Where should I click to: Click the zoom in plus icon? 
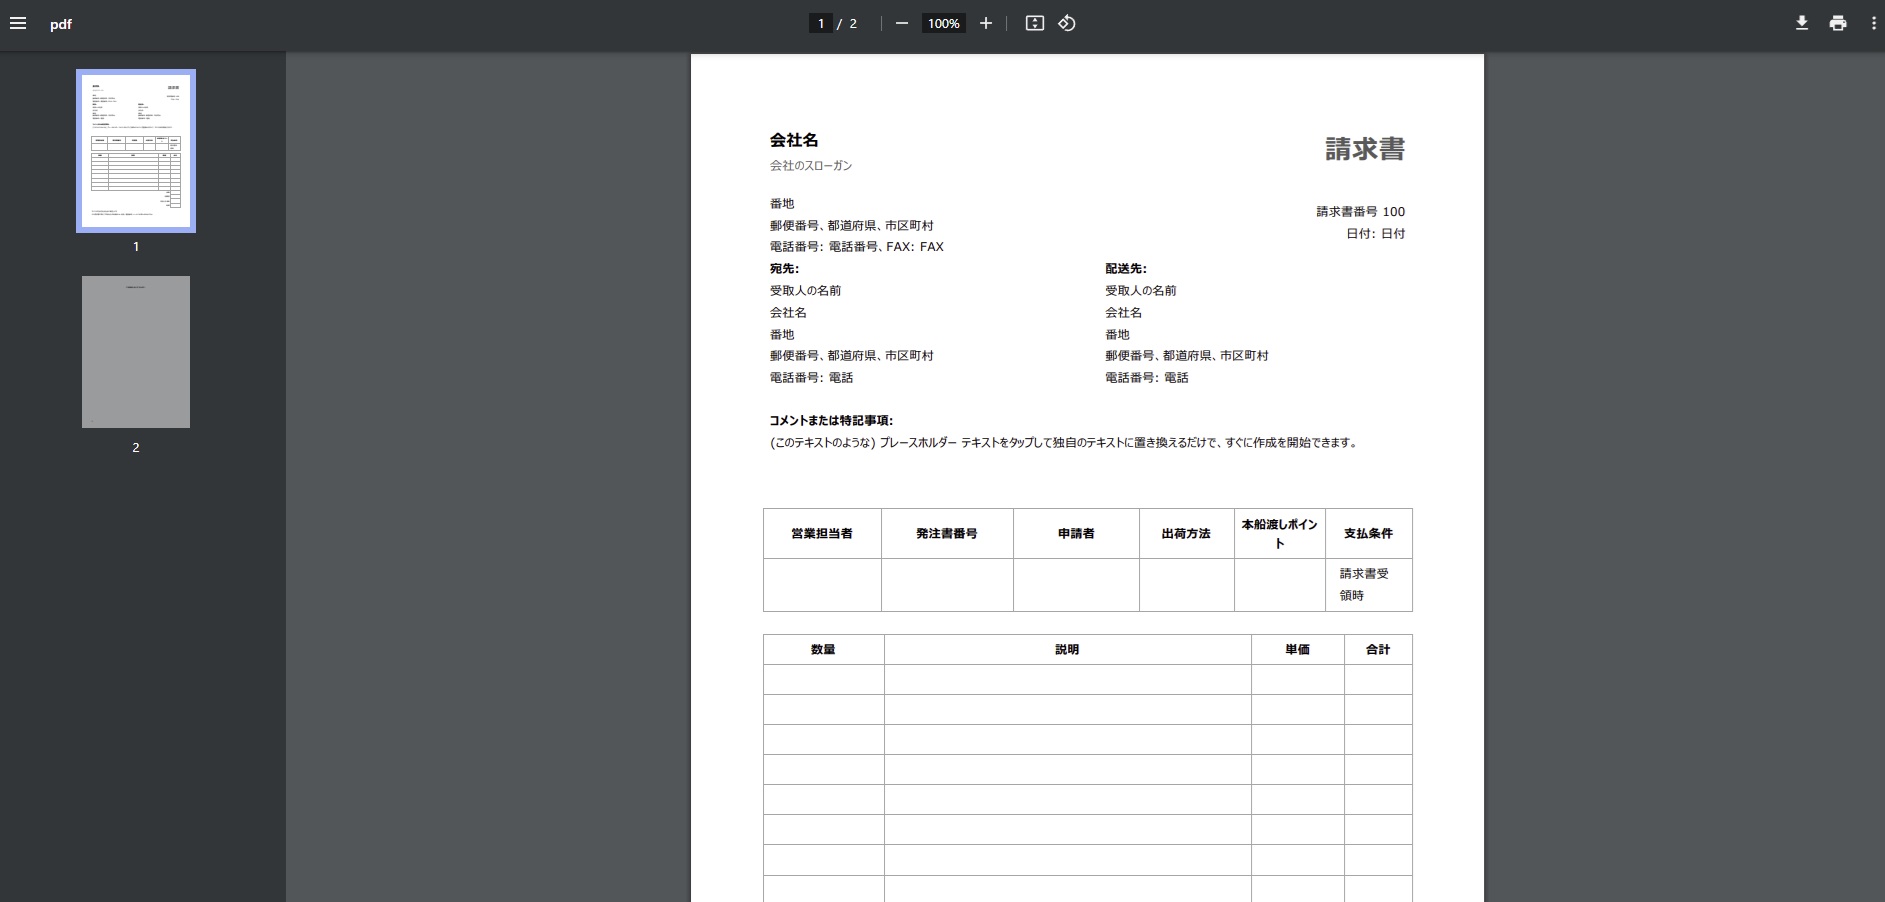point(985,23)
